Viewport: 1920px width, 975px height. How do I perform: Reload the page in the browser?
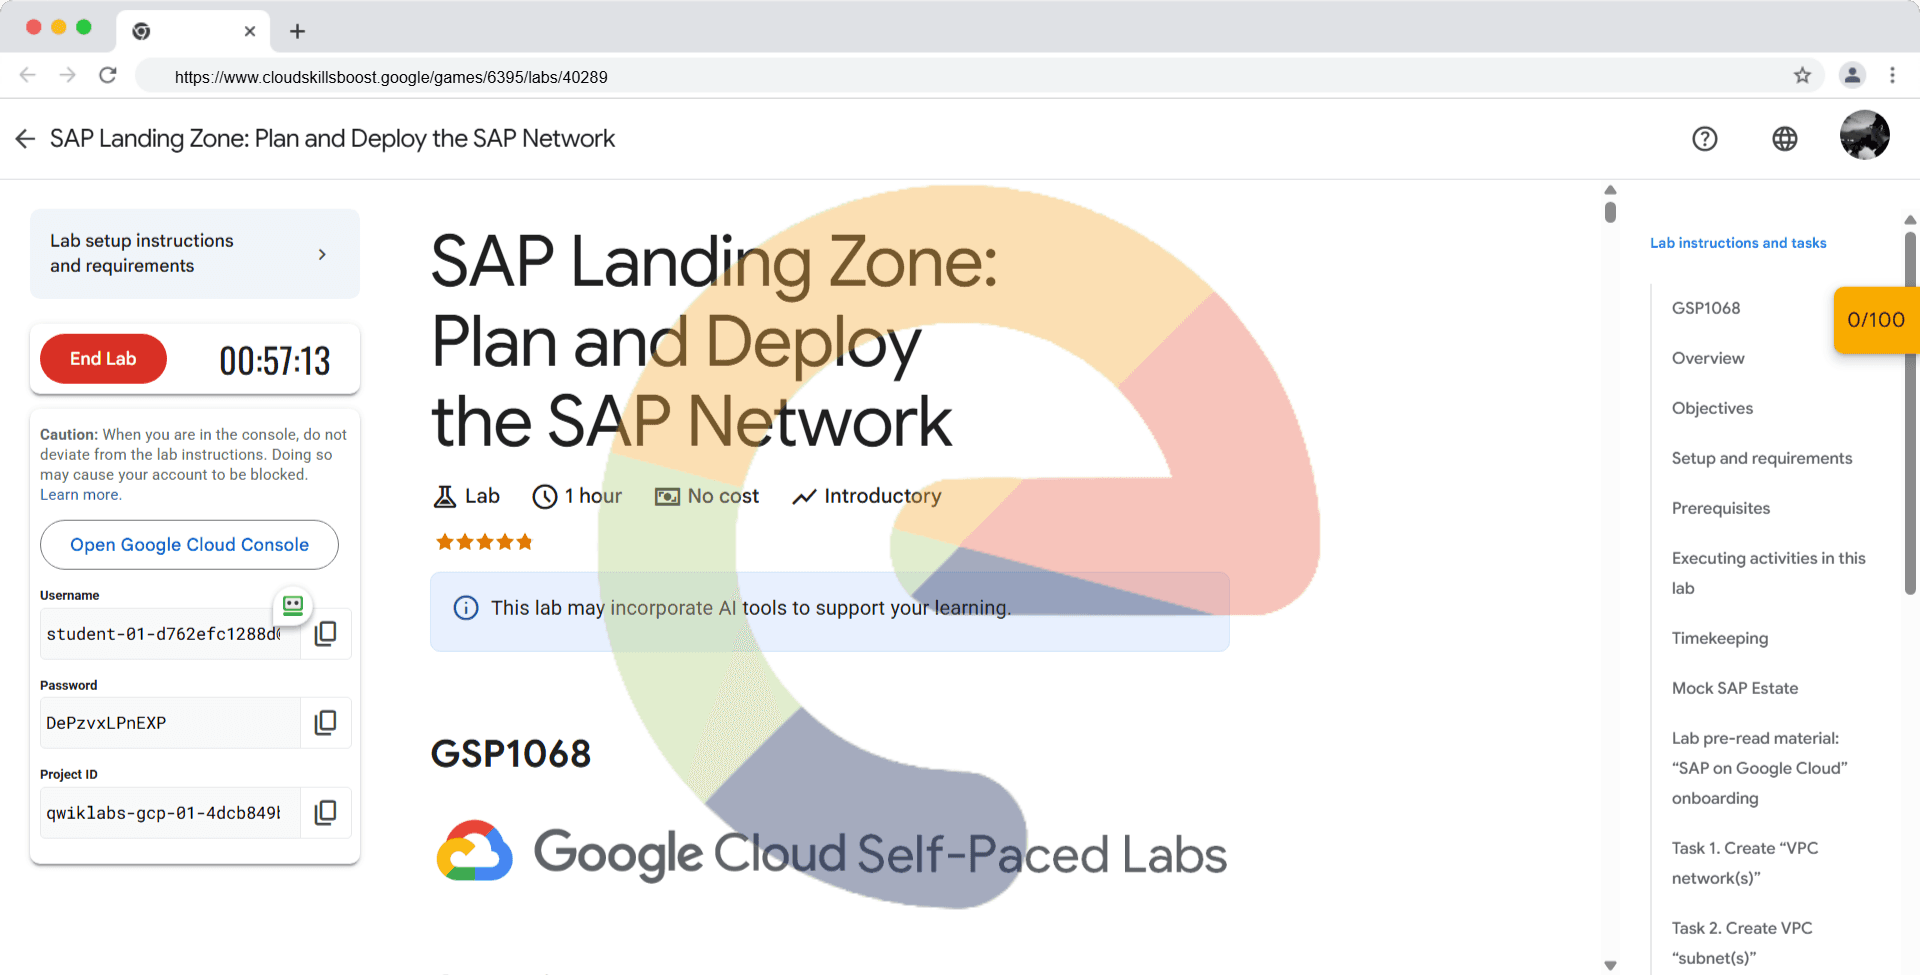point(108,76)
